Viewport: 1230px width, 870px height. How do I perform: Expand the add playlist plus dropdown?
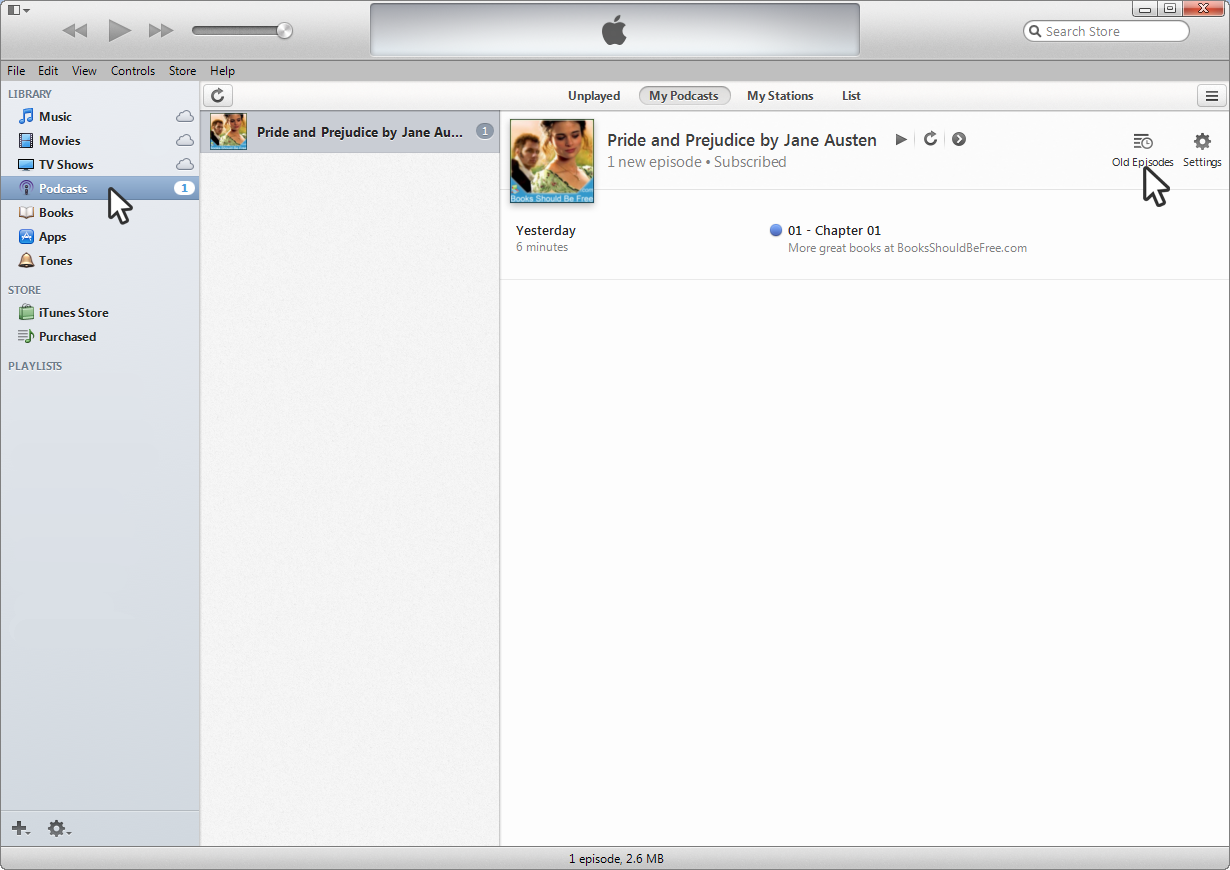[x=20, y=828]
